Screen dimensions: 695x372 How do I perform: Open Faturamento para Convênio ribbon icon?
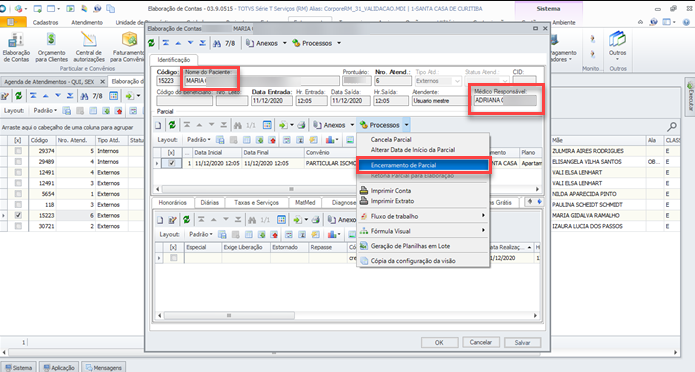tap(128, 47)
